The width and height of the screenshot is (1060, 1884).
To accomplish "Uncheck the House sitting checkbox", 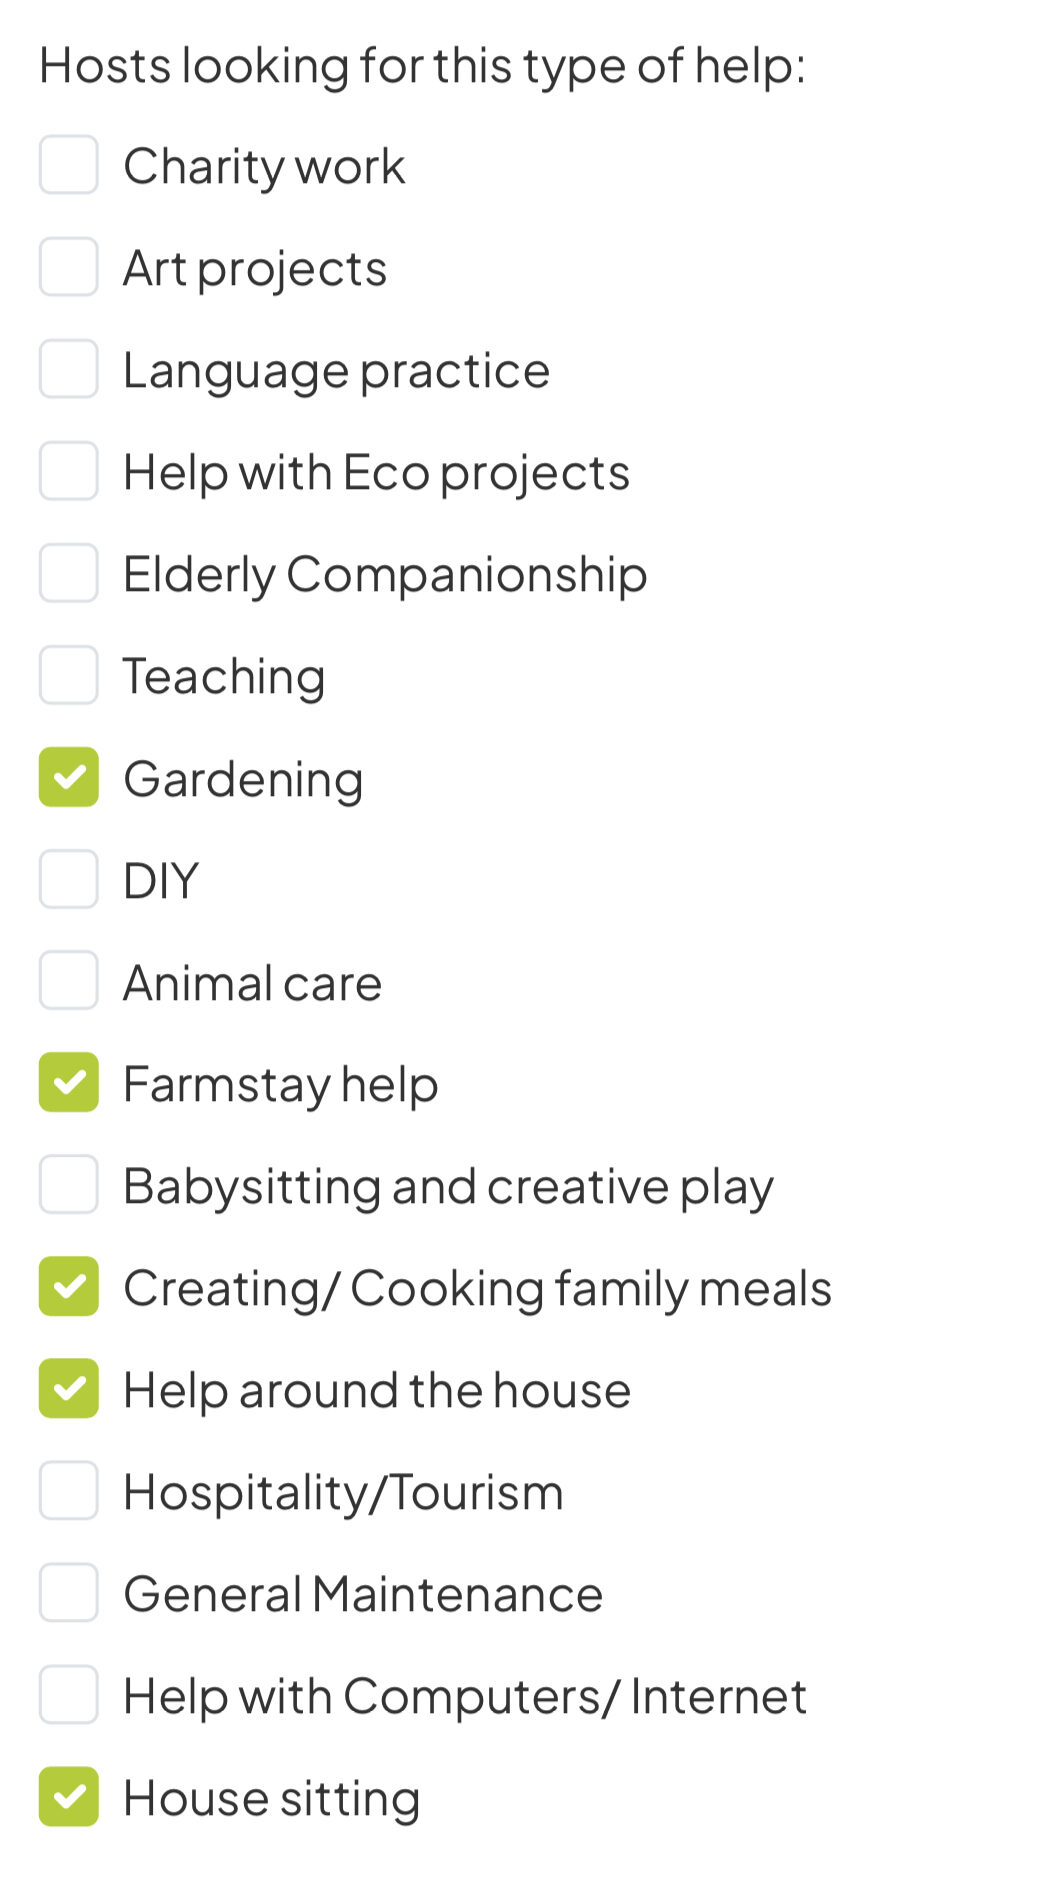I will pyautogui.click(x=68, y=1797).
